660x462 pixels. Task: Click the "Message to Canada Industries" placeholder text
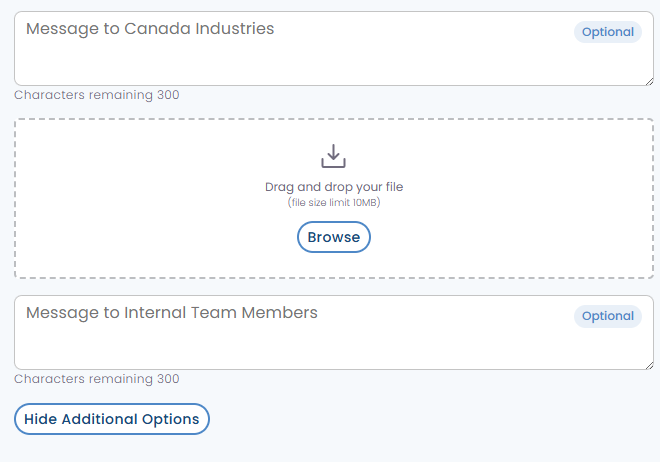point(150,29)
